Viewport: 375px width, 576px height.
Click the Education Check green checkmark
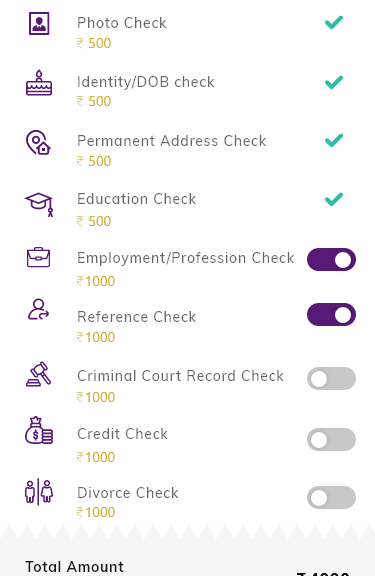point(334,199)
